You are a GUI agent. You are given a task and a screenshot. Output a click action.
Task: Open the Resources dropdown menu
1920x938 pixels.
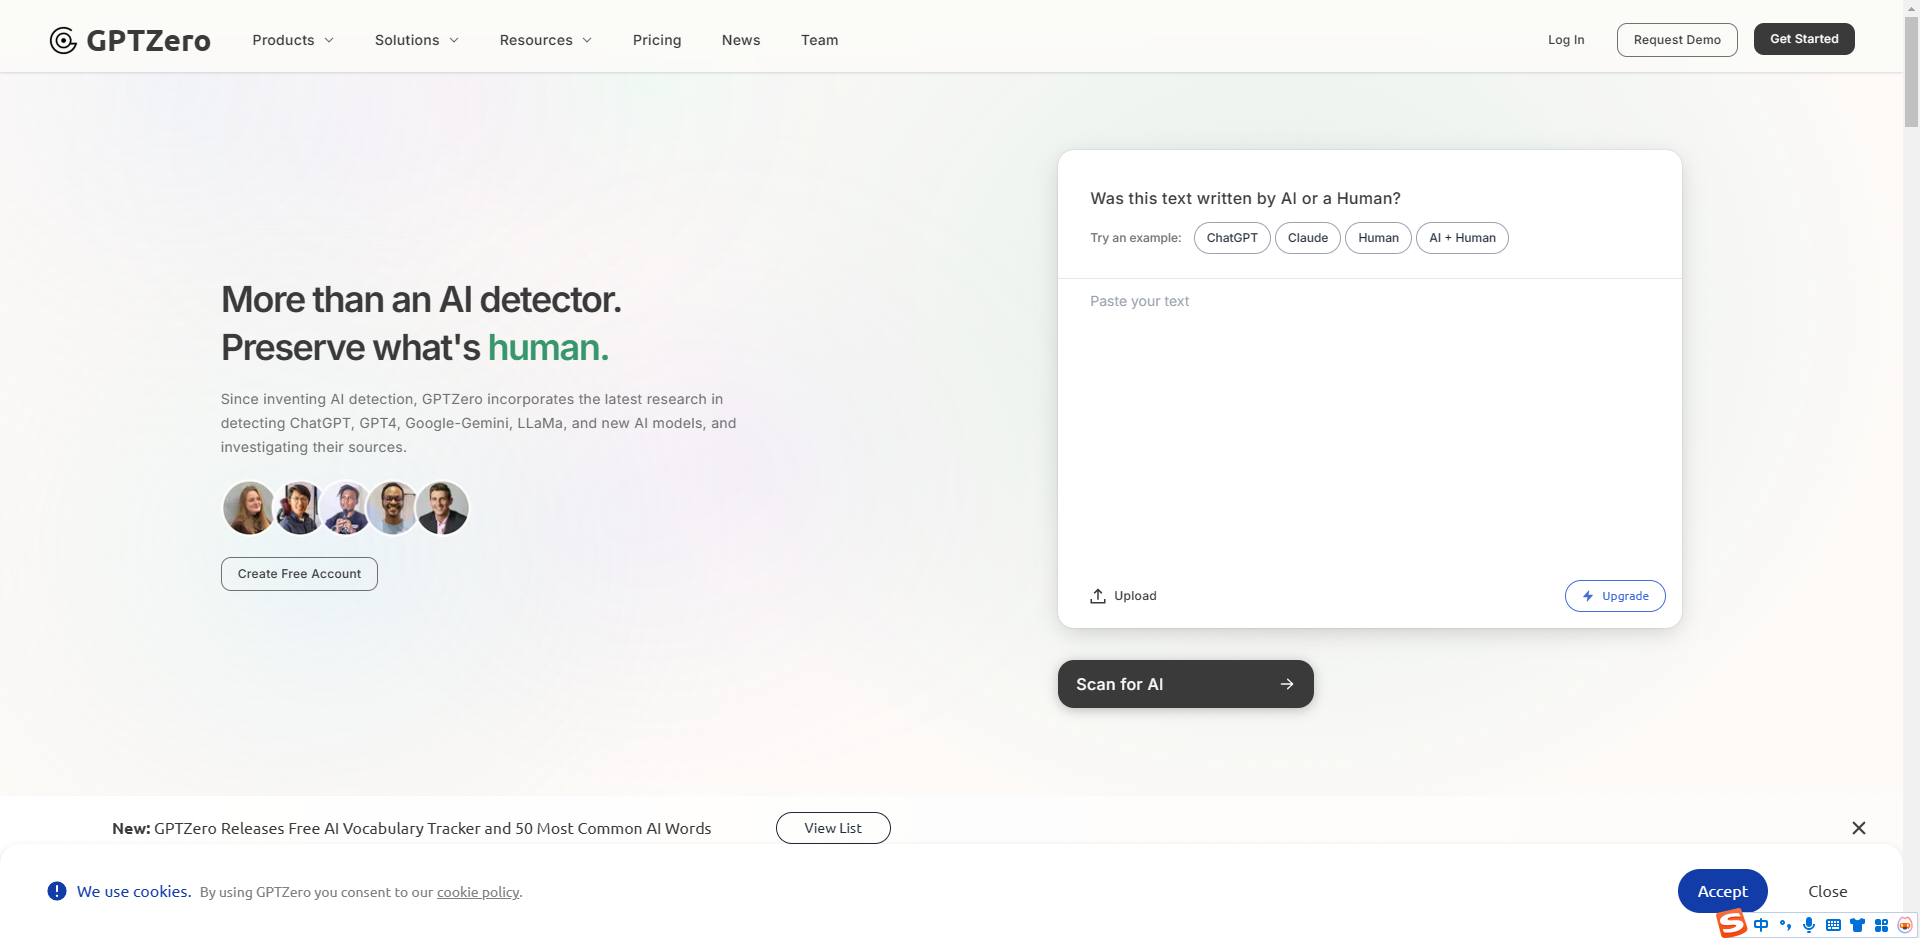(x=545, y=40)
